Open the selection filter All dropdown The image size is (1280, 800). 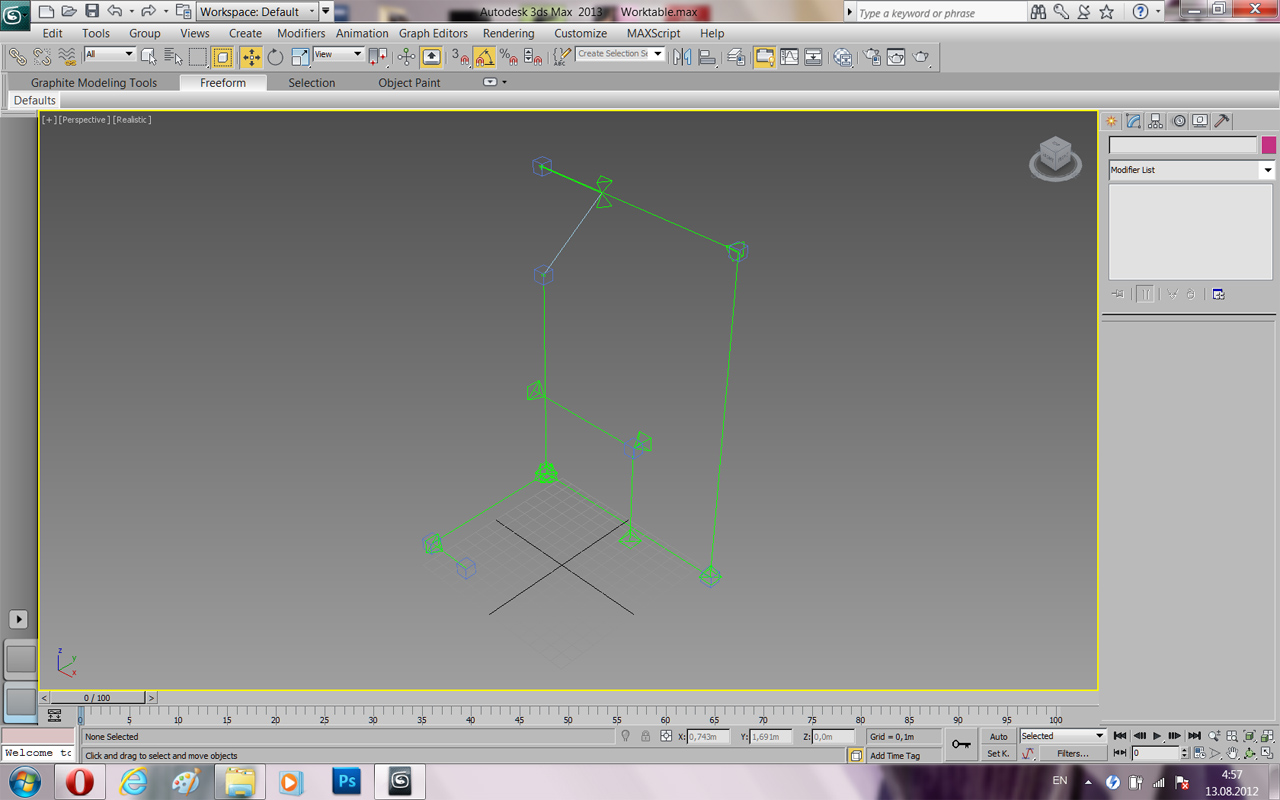[x=110, y=54]
